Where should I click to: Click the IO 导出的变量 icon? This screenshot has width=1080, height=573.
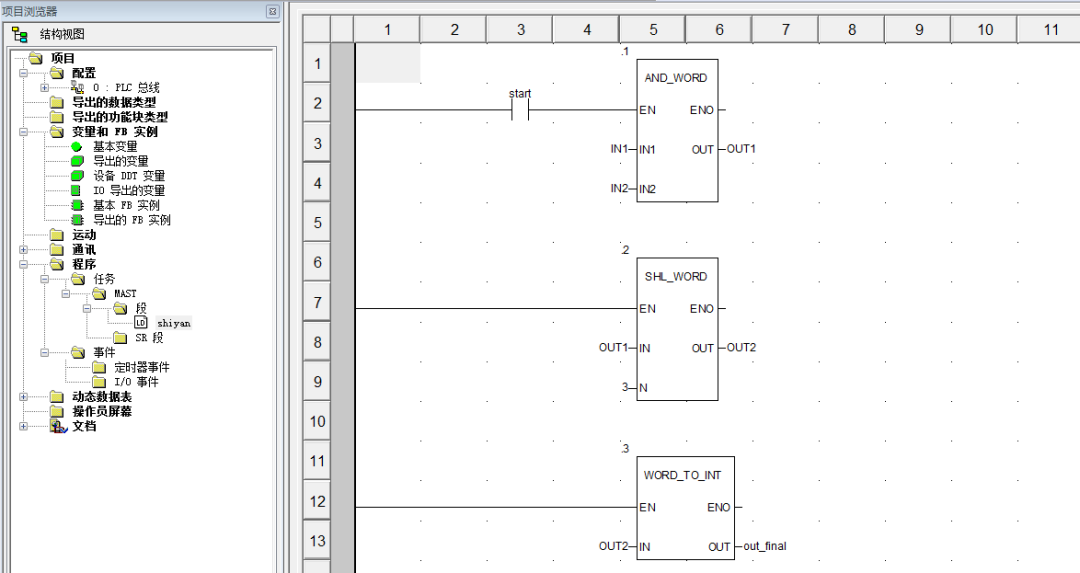tap(76, 190)
